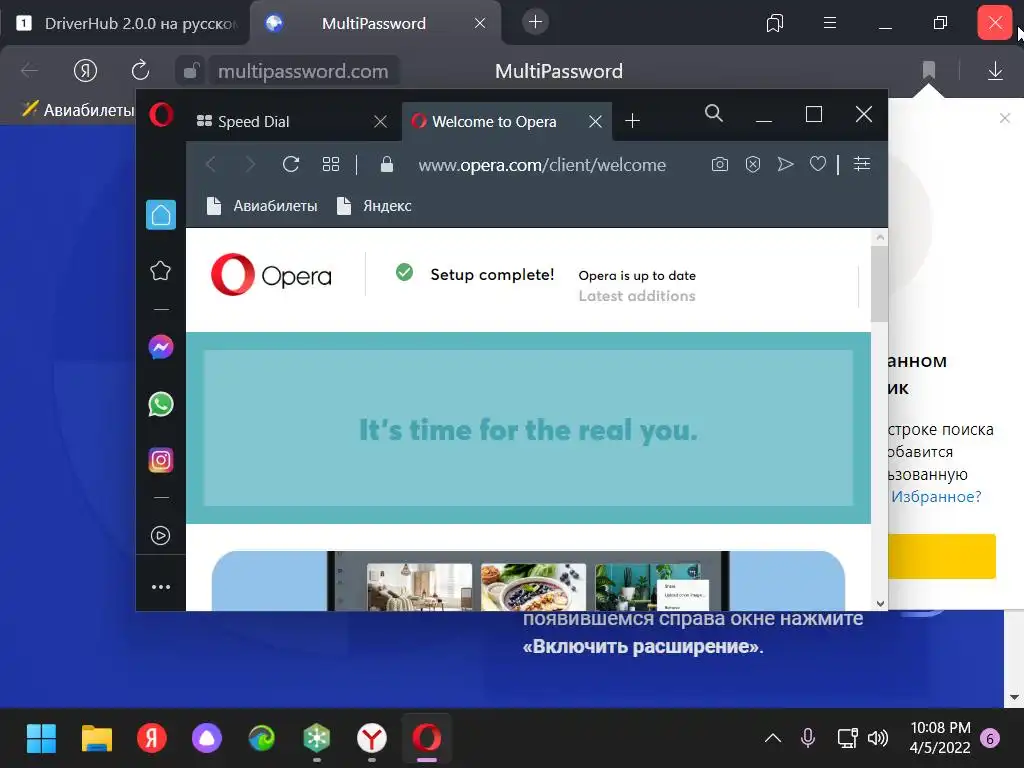Viewport: 1024px width, 768px height.
Task: Click yellow button in Yandex popup
Action: click(x=942, y=556)
